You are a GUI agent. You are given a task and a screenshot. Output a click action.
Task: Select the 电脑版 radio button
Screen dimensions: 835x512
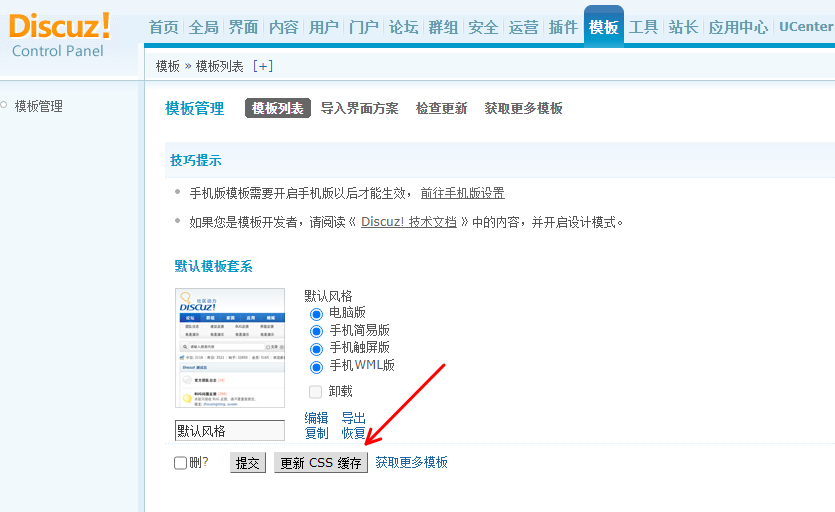pyautogui.click(x=316, y=314)
